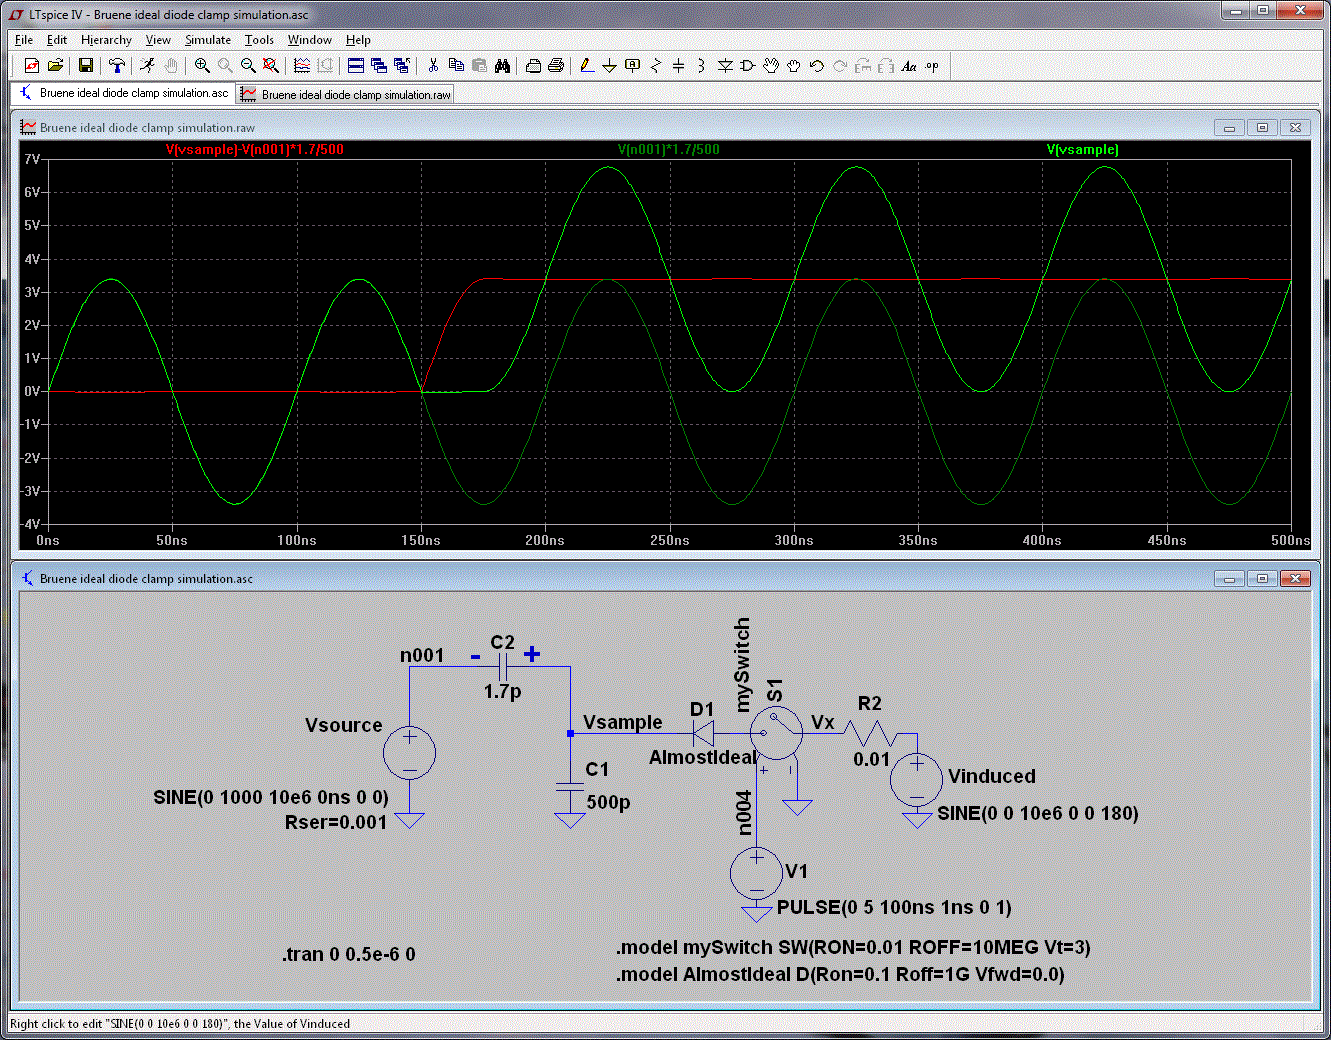Select the Label Net tool
The width and height of the screenshot is (1331, 1040).
tap(632, 66)
